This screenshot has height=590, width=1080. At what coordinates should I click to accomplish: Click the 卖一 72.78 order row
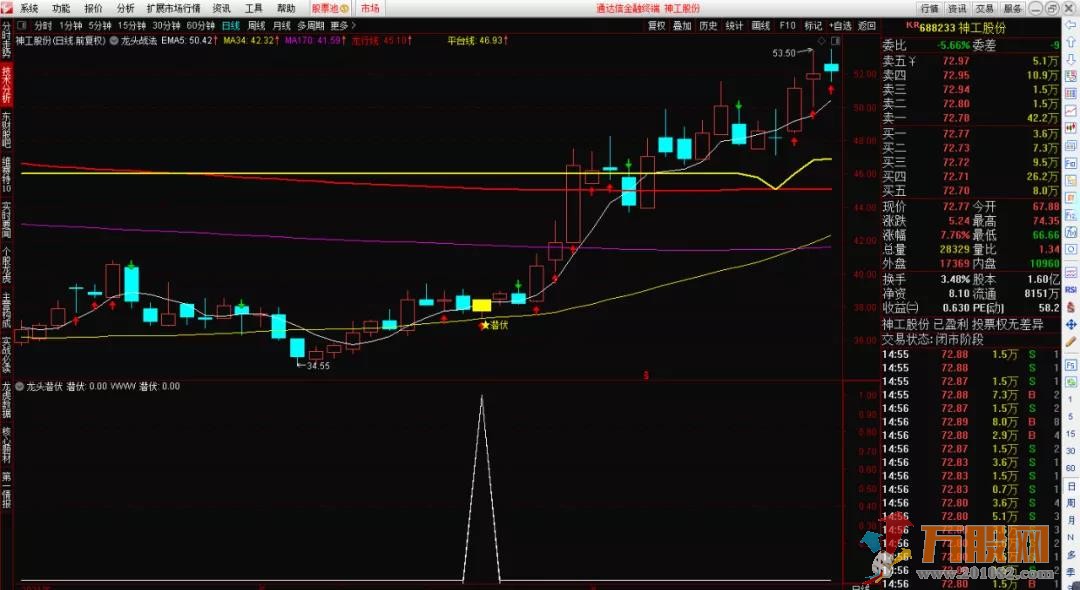tap(971, 118)
